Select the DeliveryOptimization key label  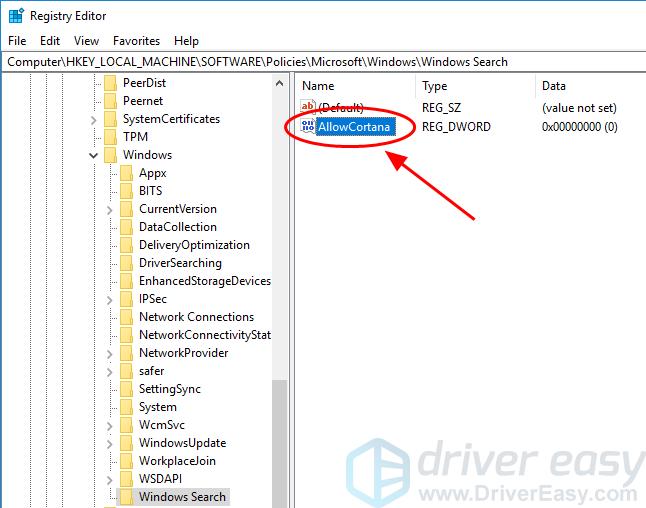tap(194, 245)
